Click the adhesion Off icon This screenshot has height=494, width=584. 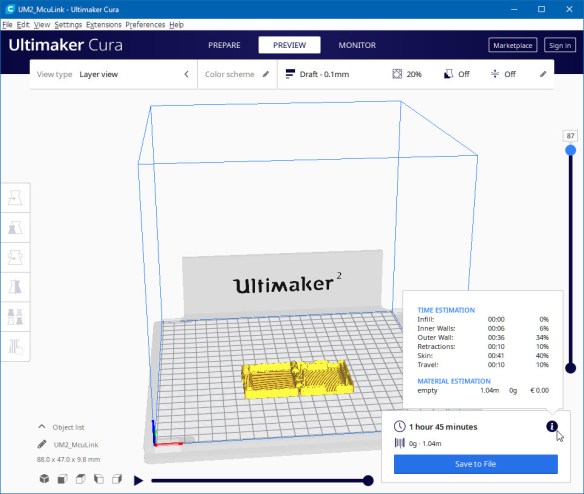495,74
